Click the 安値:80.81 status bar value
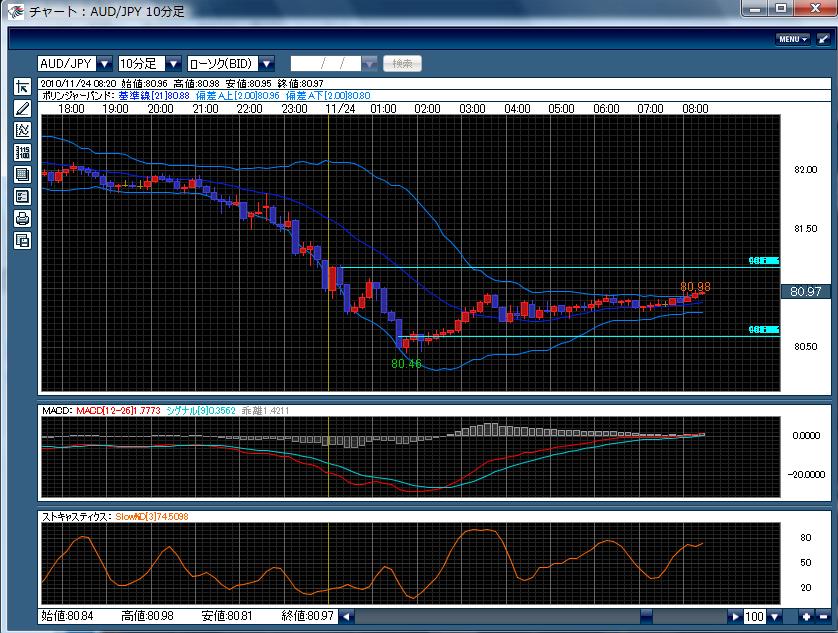The image size is (838, 633). coord(227,616)
